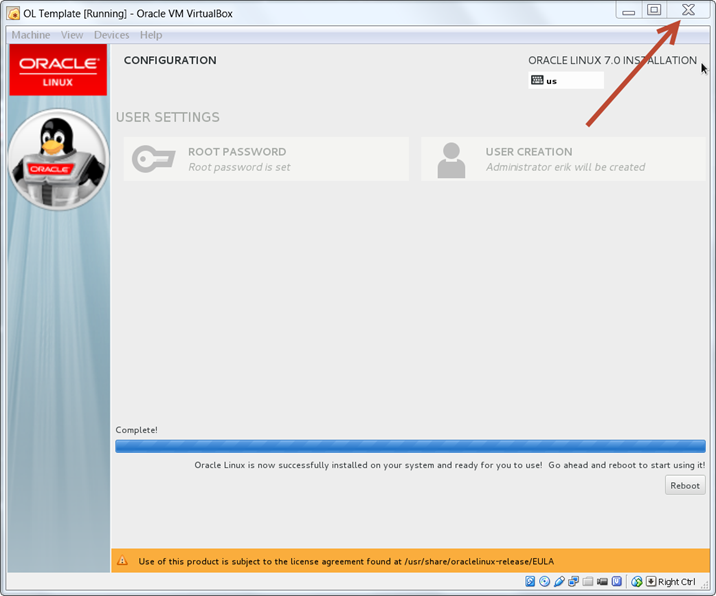The image size is (716, 596).
Task: Click the successfully installed message
Action: 450,465
